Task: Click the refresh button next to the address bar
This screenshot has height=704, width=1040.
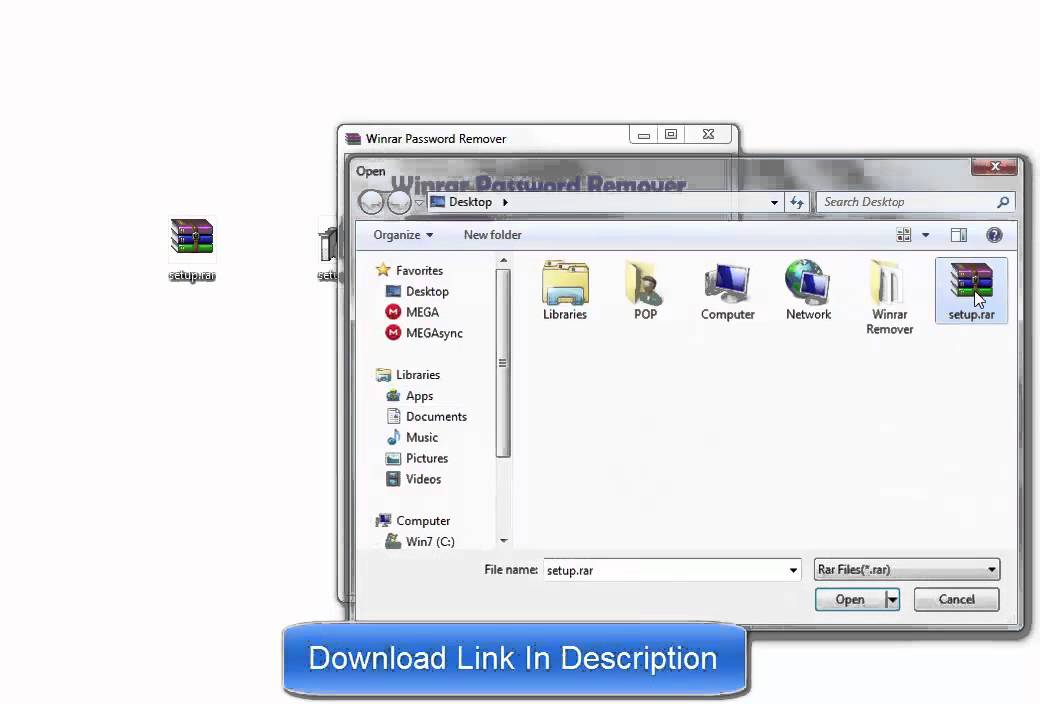Action: point(797,202)
